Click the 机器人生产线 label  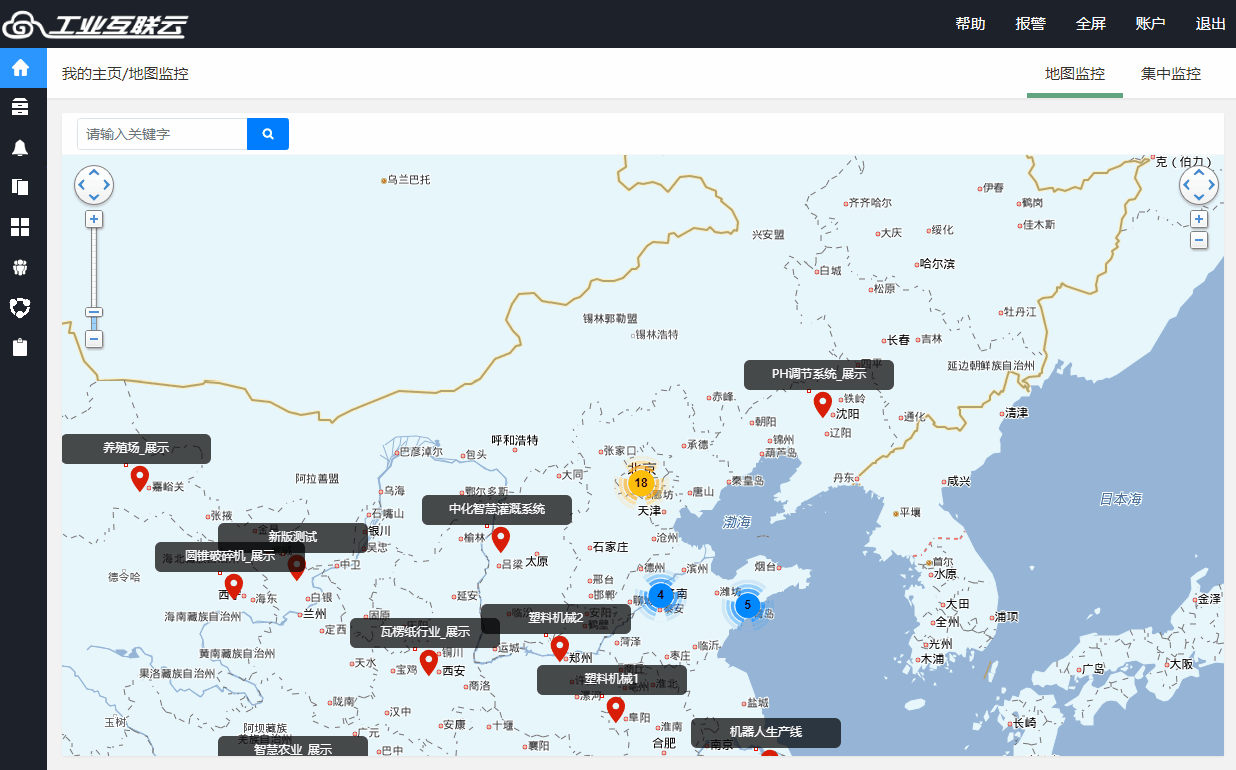click(766, 732)
